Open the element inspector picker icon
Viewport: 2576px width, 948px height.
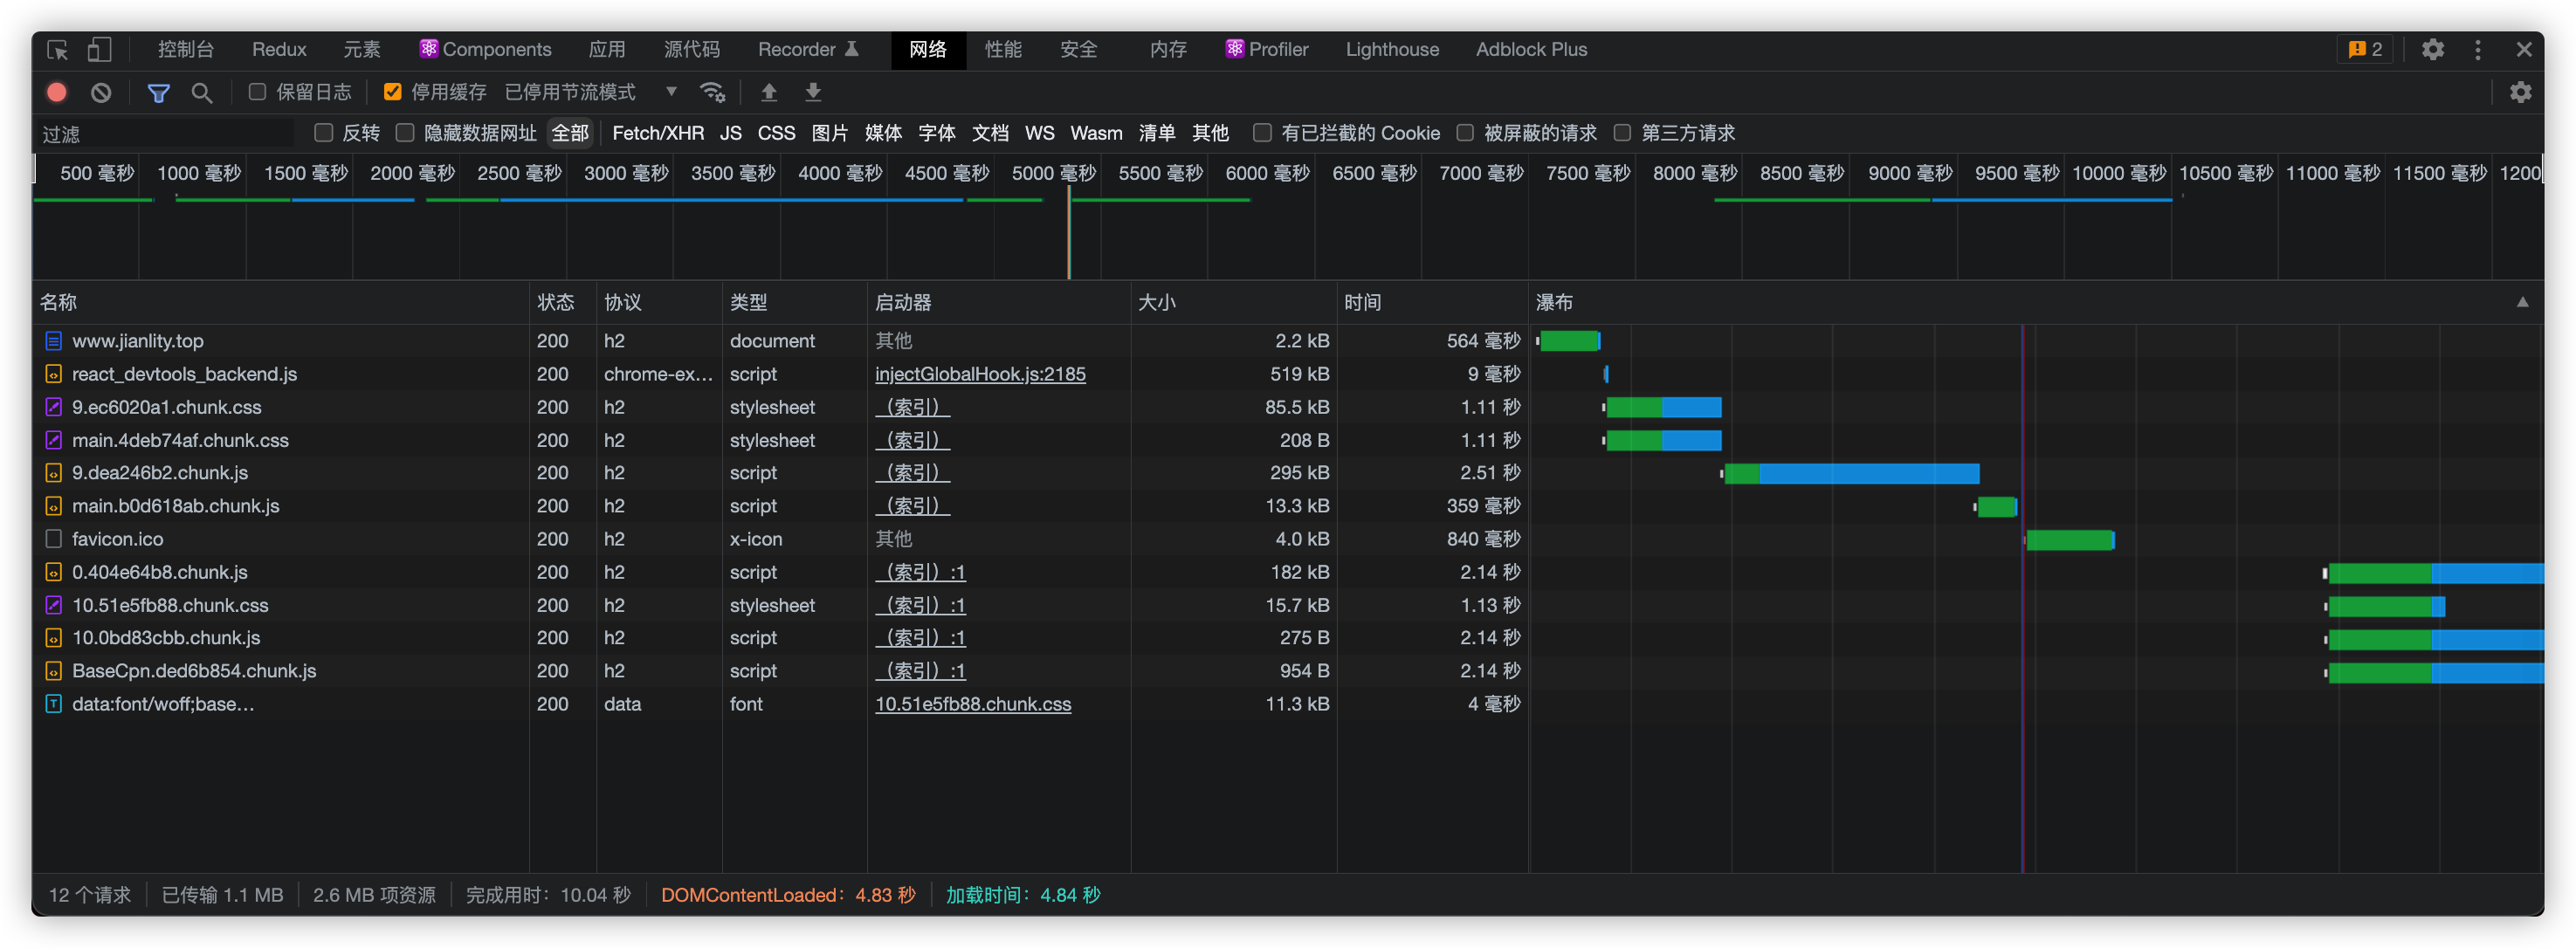point(57,49)
